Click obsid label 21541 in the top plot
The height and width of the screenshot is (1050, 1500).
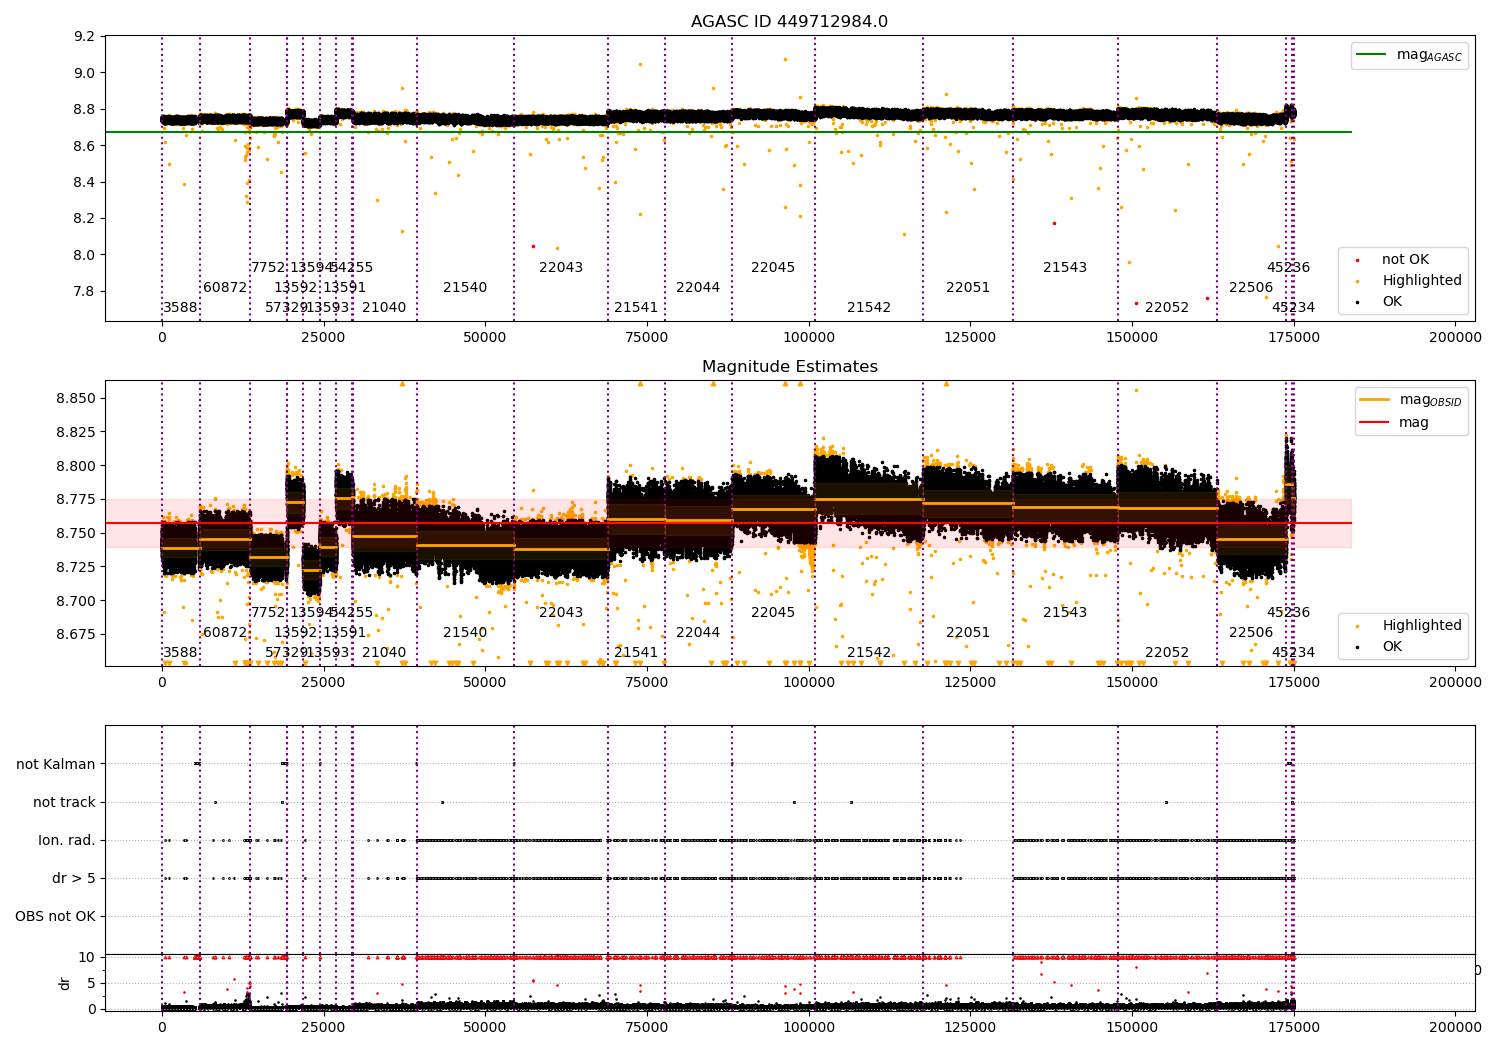(x=636, y=308)
